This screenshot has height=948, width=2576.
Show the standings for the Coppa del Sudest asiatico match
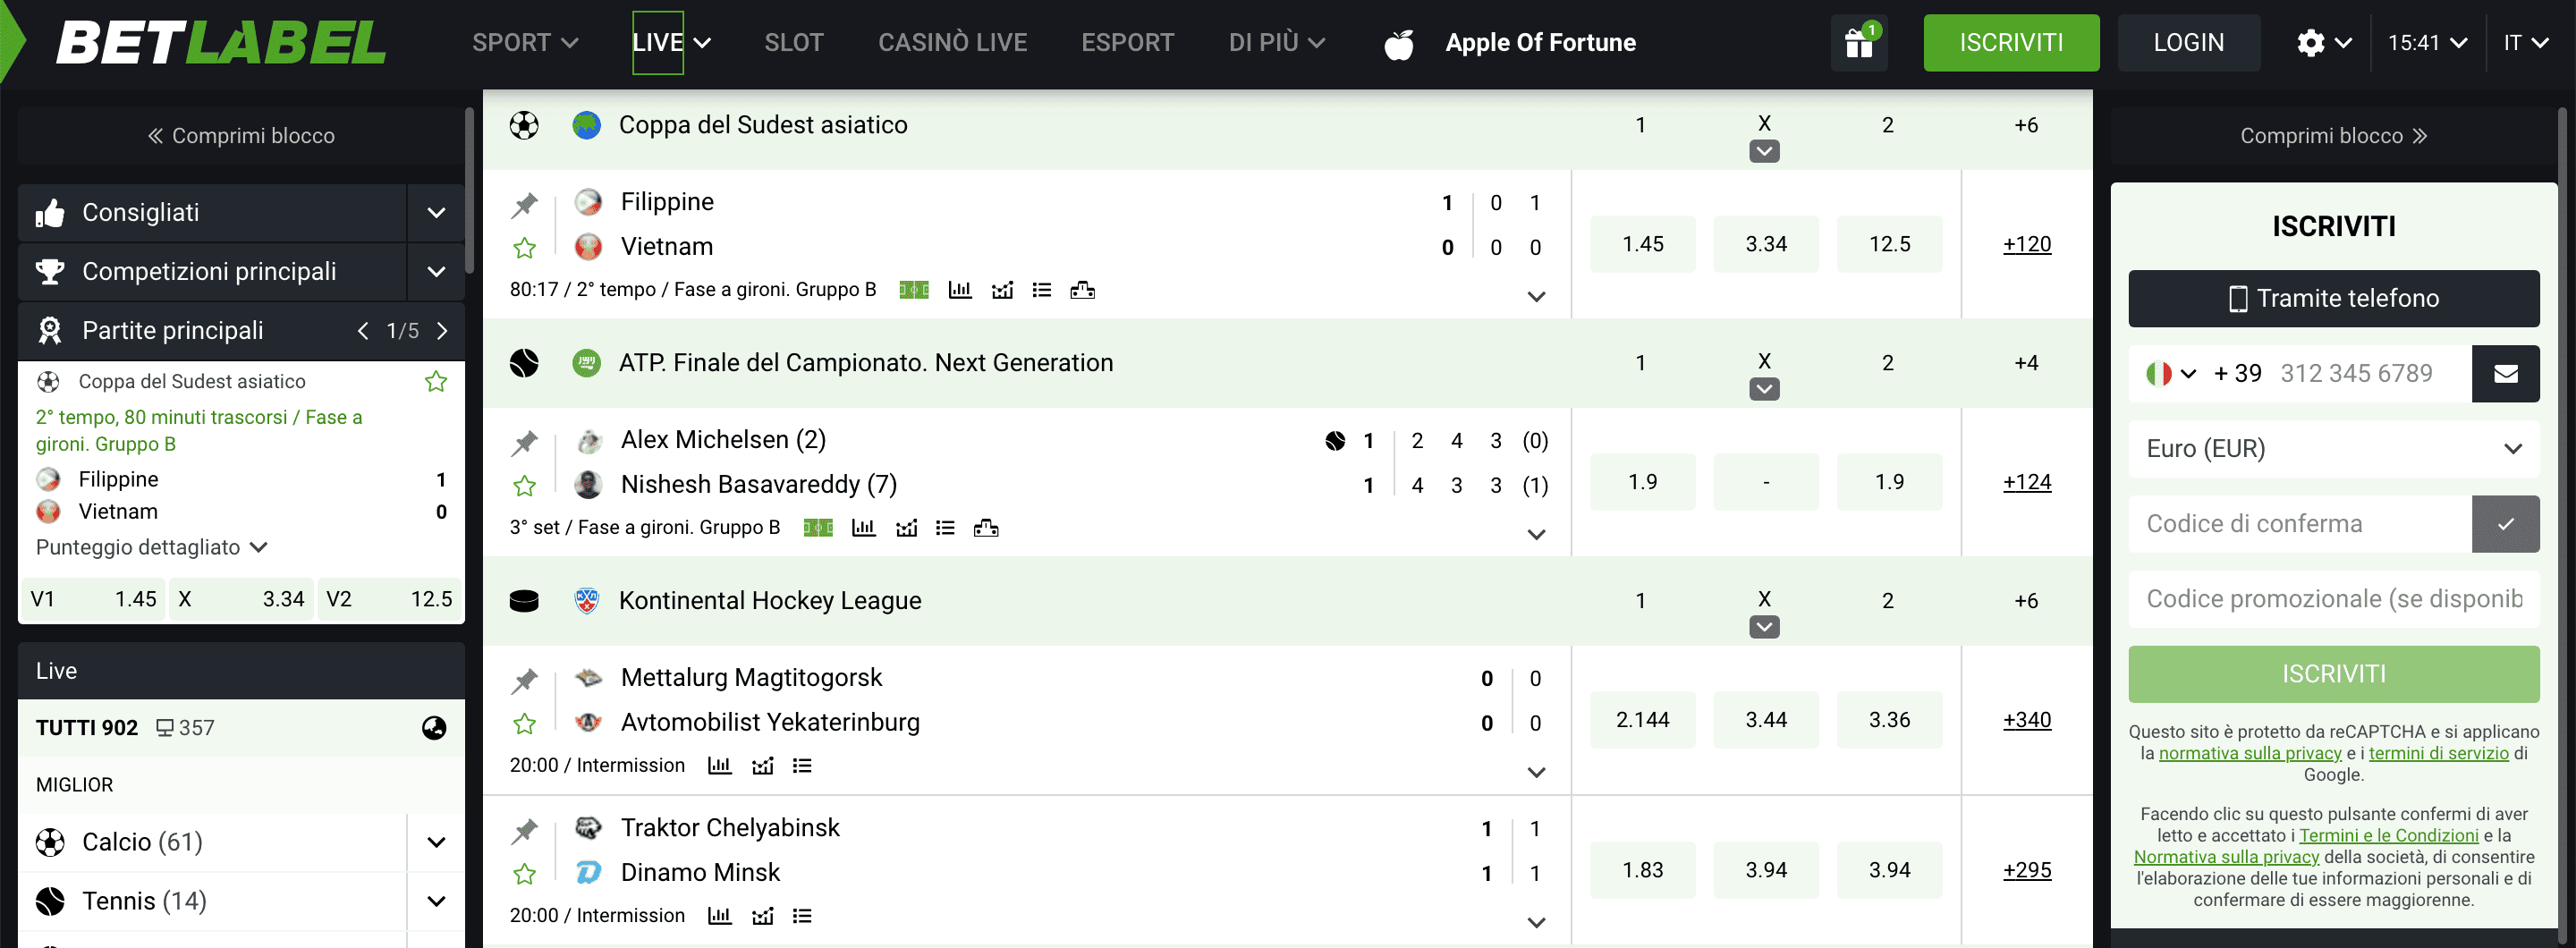coord(1083,289)
